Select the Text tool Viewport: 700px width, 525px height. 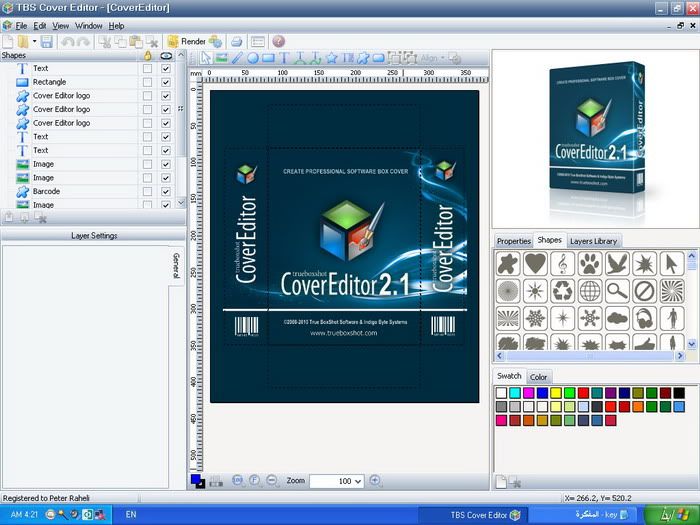(x=284, y=58)
